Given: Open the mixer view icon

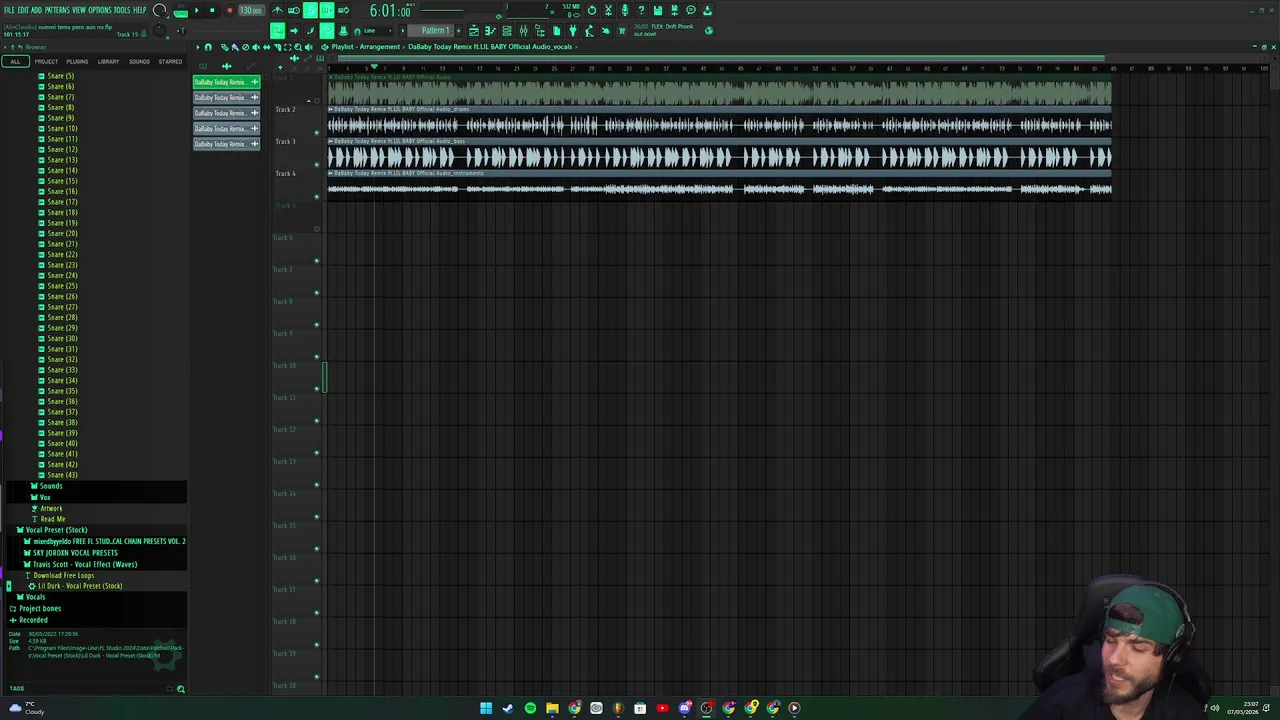Looking at the screenshot, I should pos(523,31).
